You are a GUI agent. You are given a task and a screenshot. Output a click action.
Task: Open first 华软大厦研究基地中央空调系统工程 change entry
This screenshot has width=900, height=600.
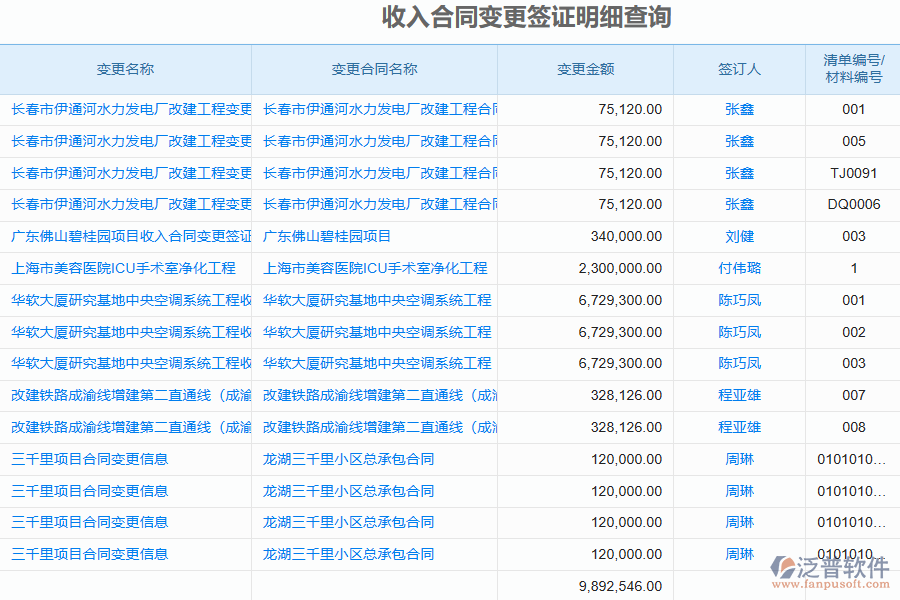125,300
